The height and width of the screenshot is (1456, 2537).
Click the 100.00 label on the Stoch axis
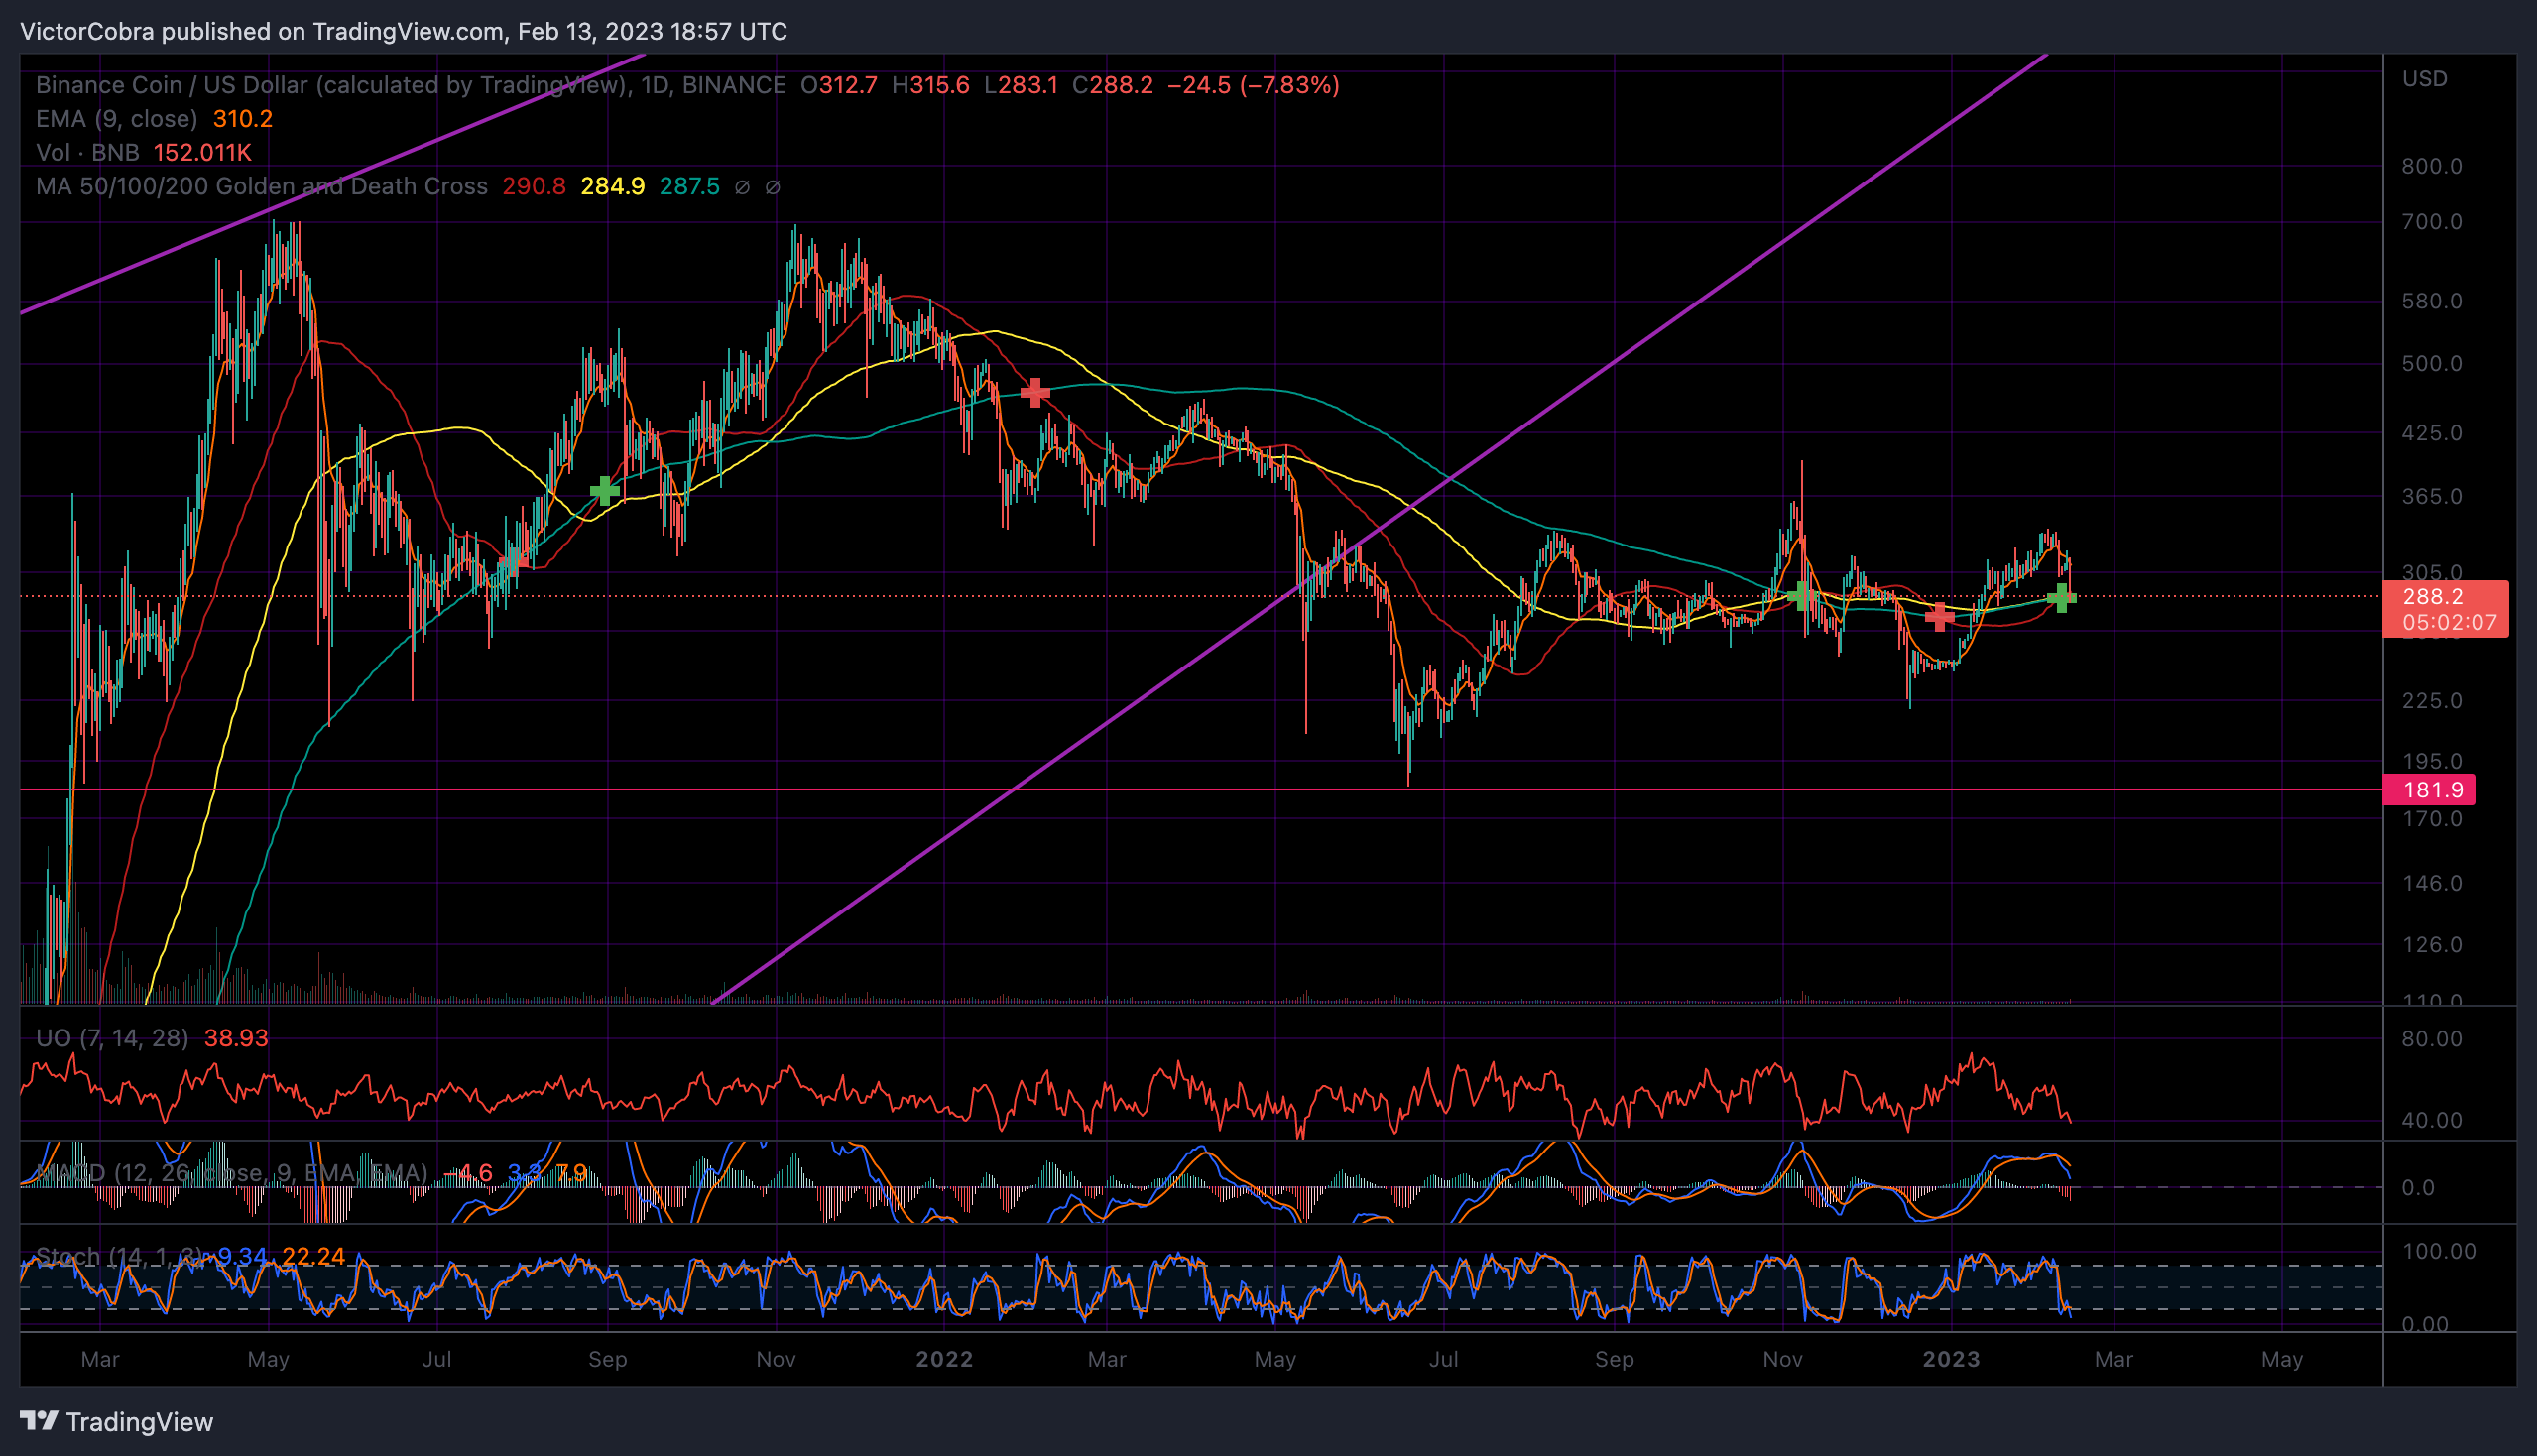pos(2439,1252)
